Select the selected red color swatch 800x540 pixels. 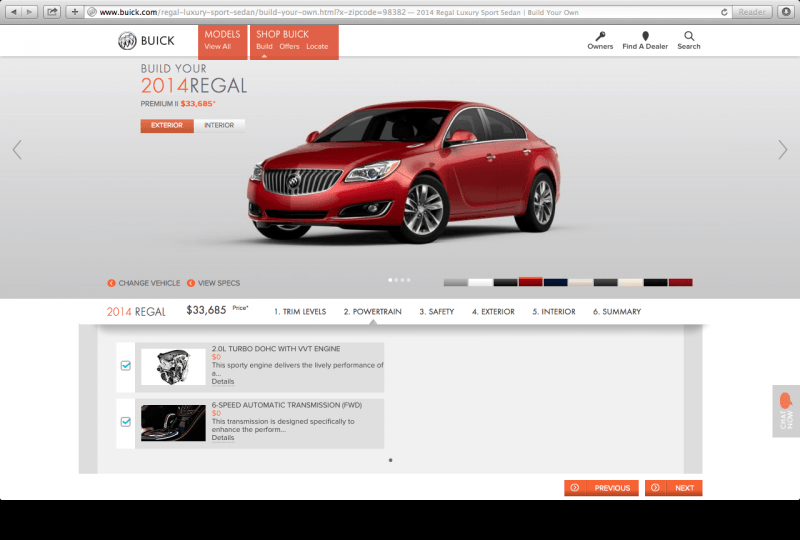pos(531,282)
